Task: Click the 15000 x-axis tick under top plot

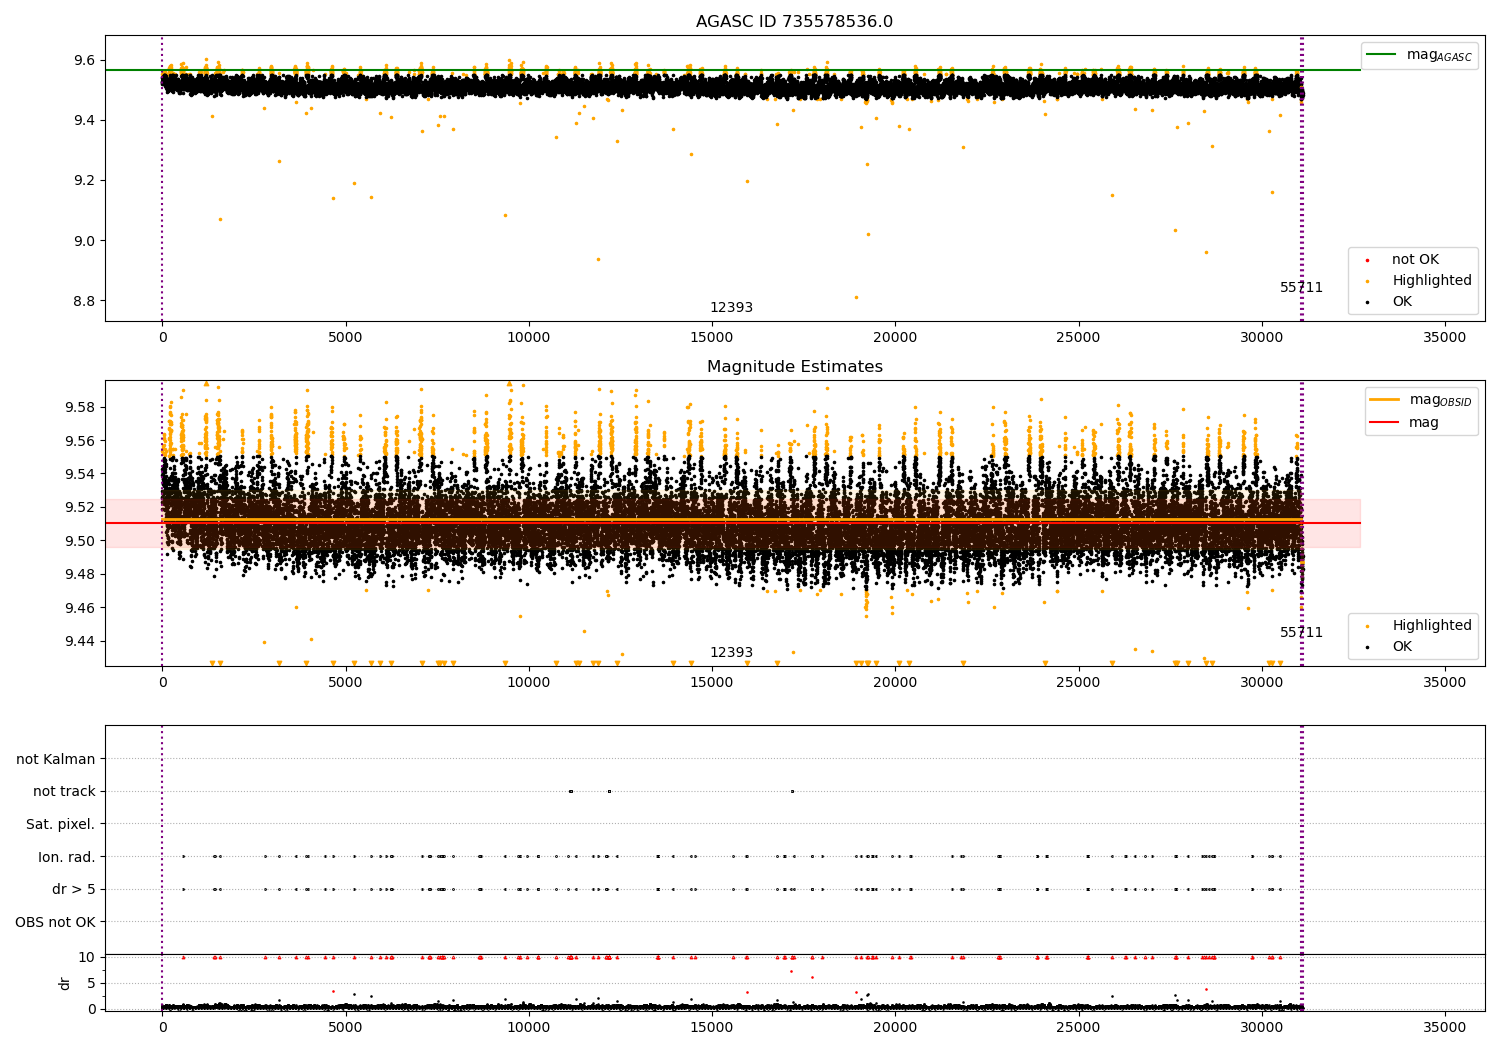Action: click(712, 338)
